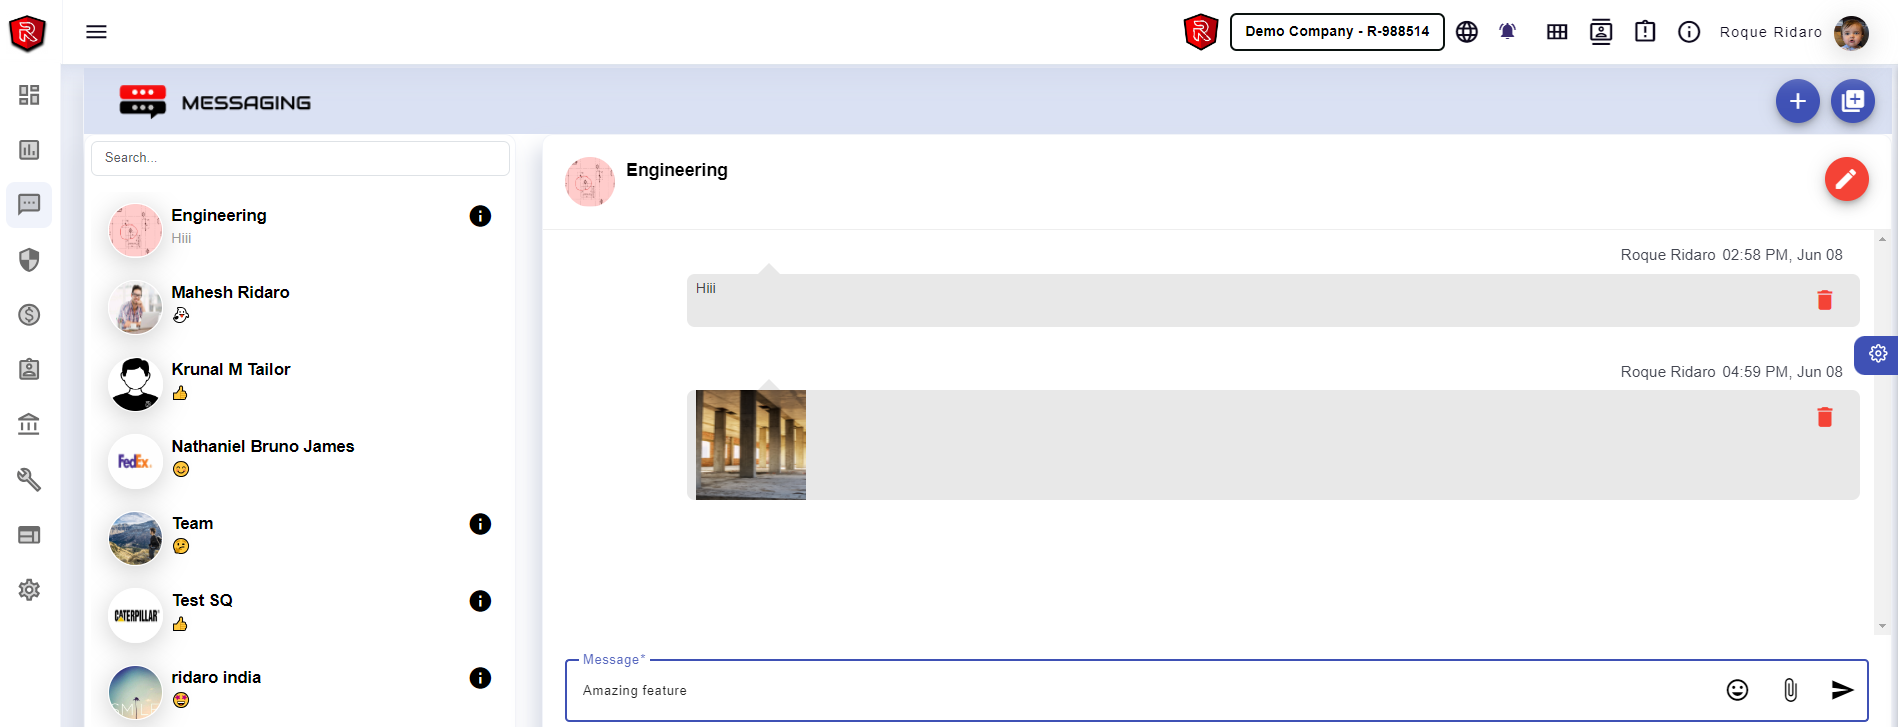Open the Team group conversation
The width and height of the screenshot is (1898, 727).
(x=193, y=524)
